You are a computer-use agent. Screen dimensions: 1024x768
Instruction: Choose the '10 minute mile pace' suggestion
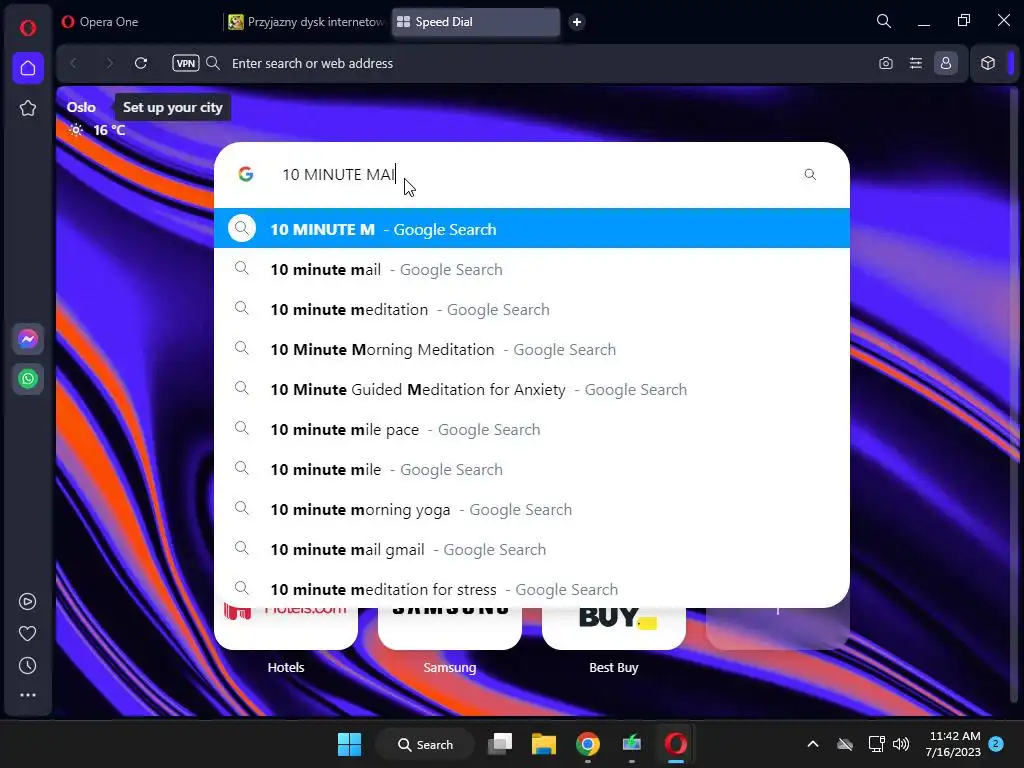point(532,429)
